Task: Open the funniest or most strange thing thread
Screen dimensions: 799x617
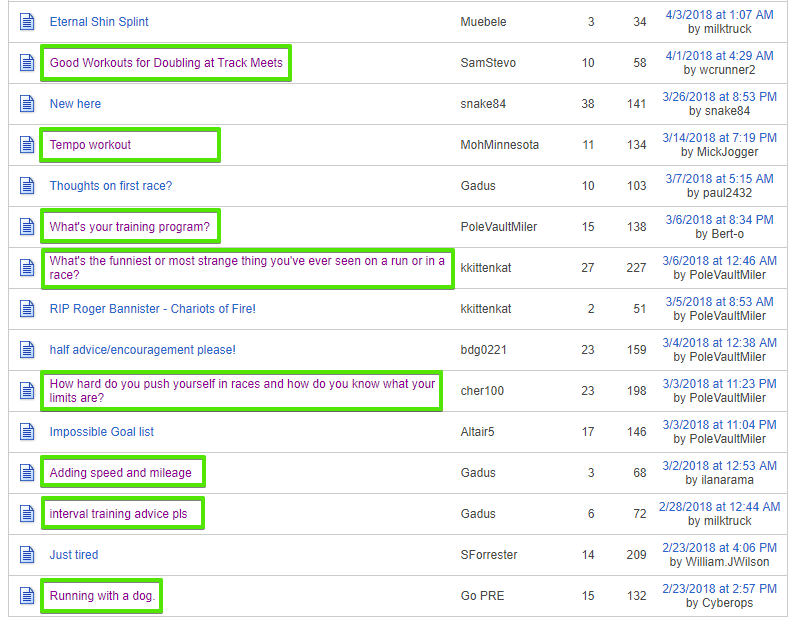Action: click(247, 268)
